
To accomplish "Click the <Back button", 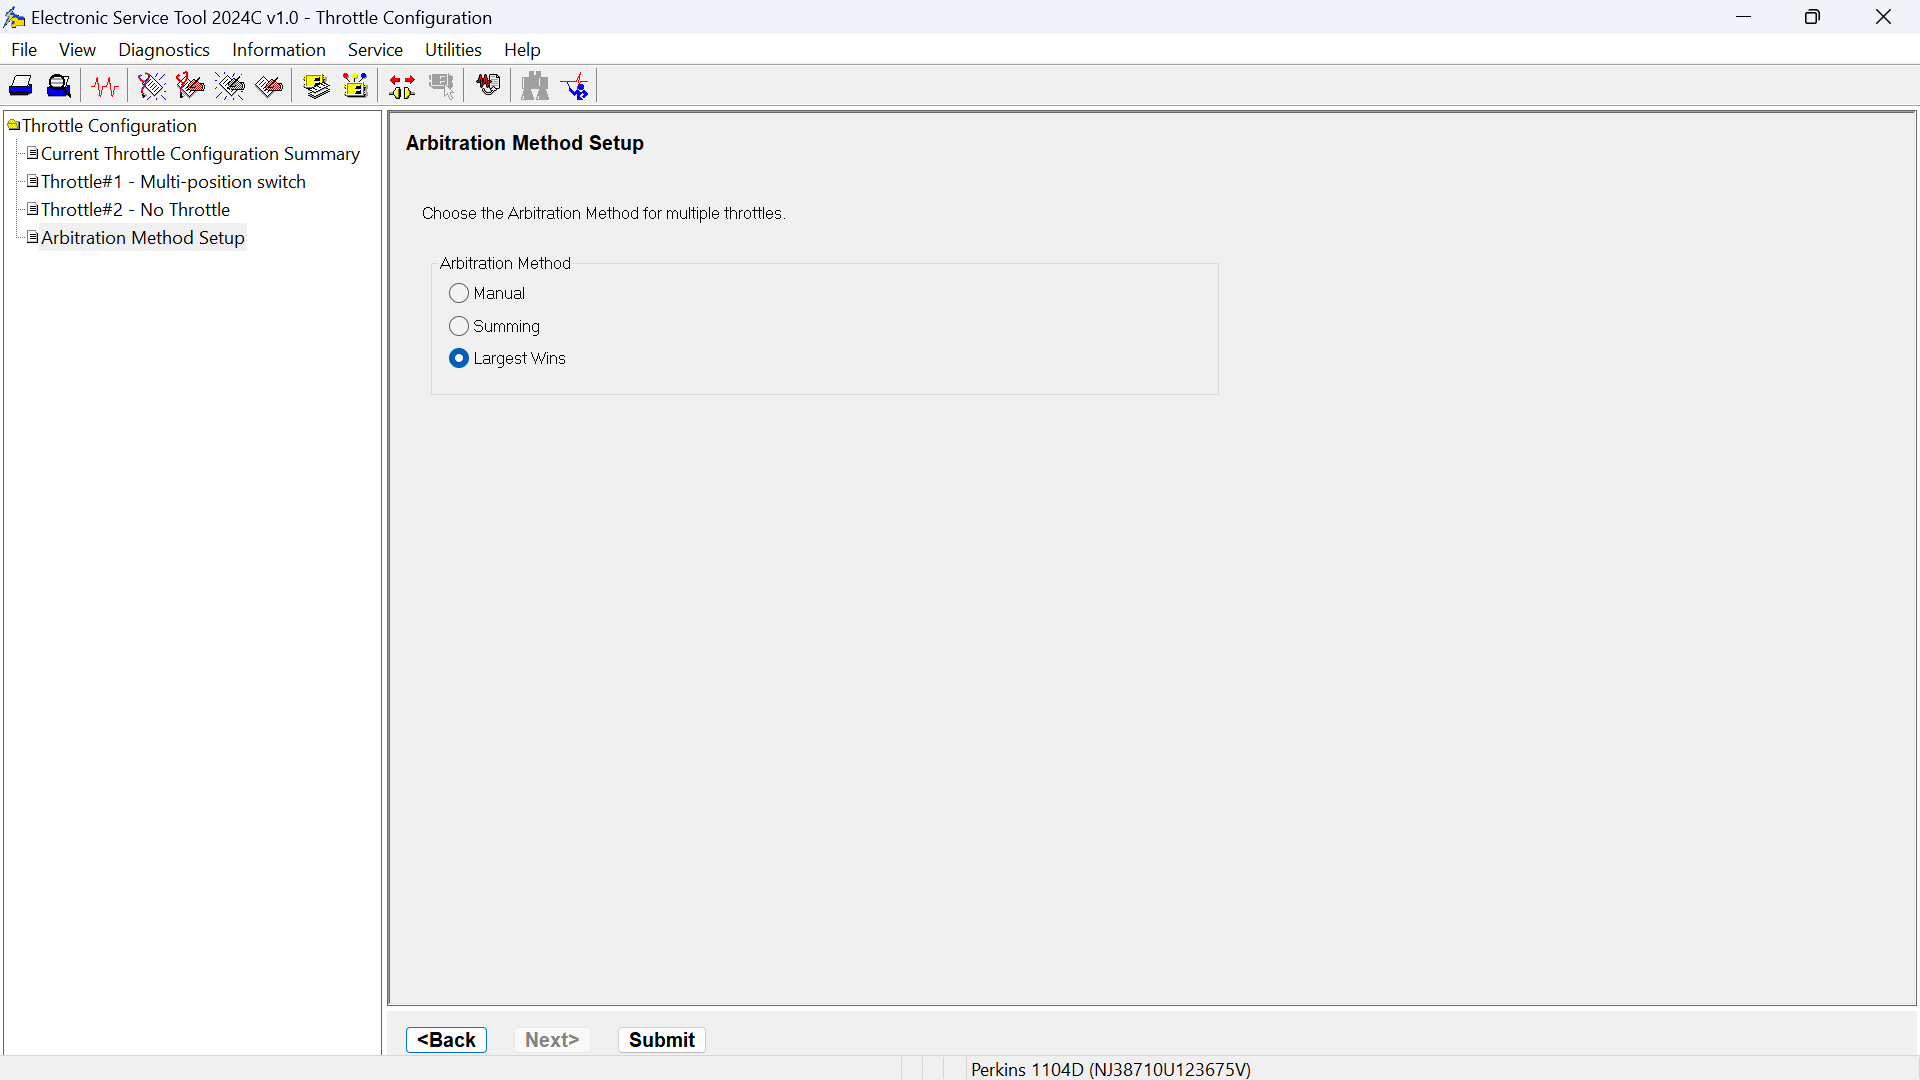I will [x=446, y=1040].
